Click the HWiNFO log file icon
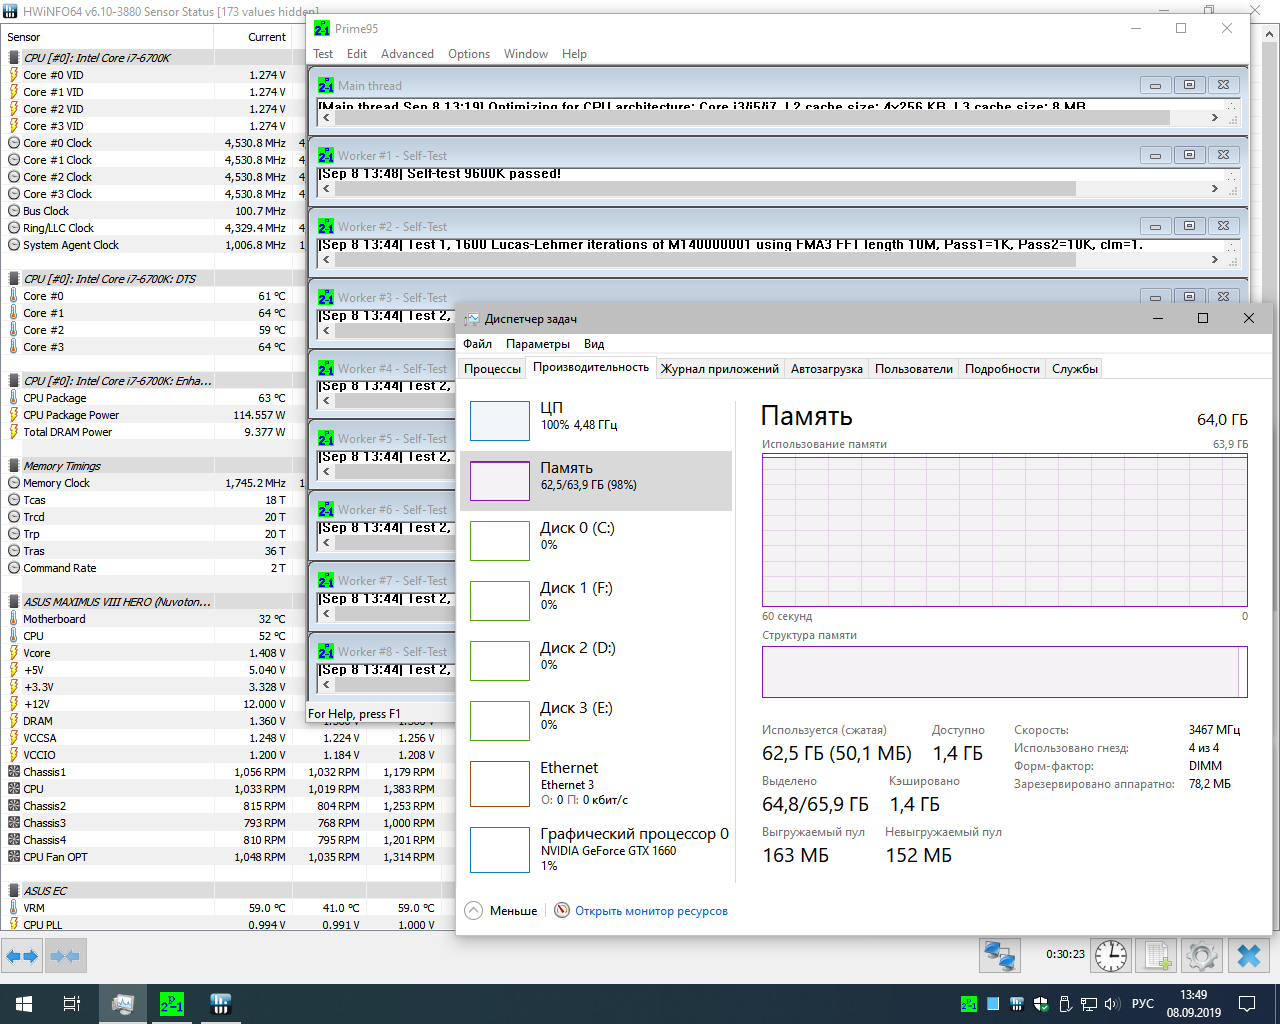 click(x=1158, y=956)
